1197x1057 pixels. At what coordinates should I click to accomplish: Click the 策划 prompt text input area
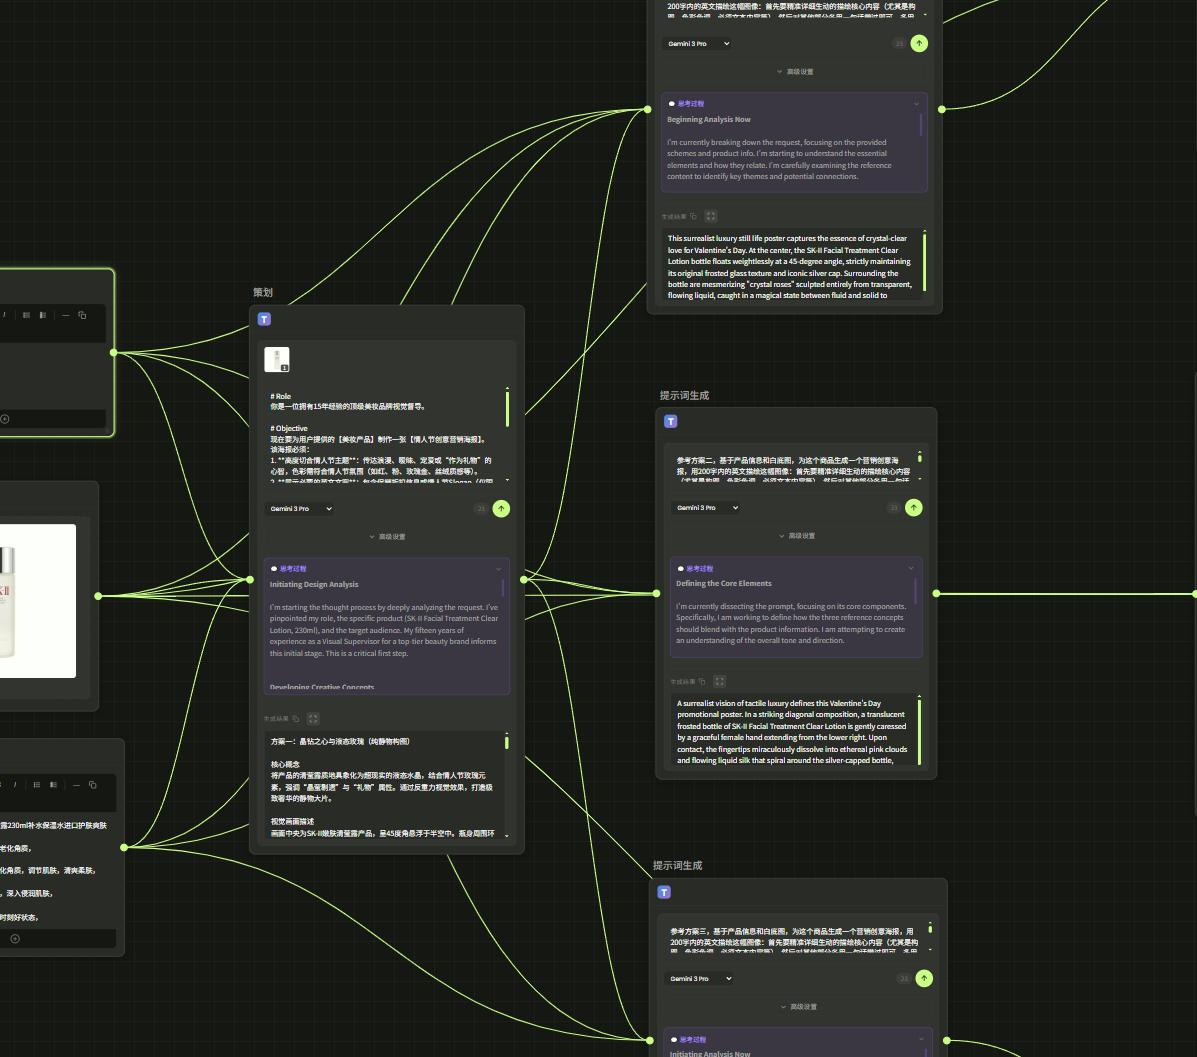coord(385,435)
